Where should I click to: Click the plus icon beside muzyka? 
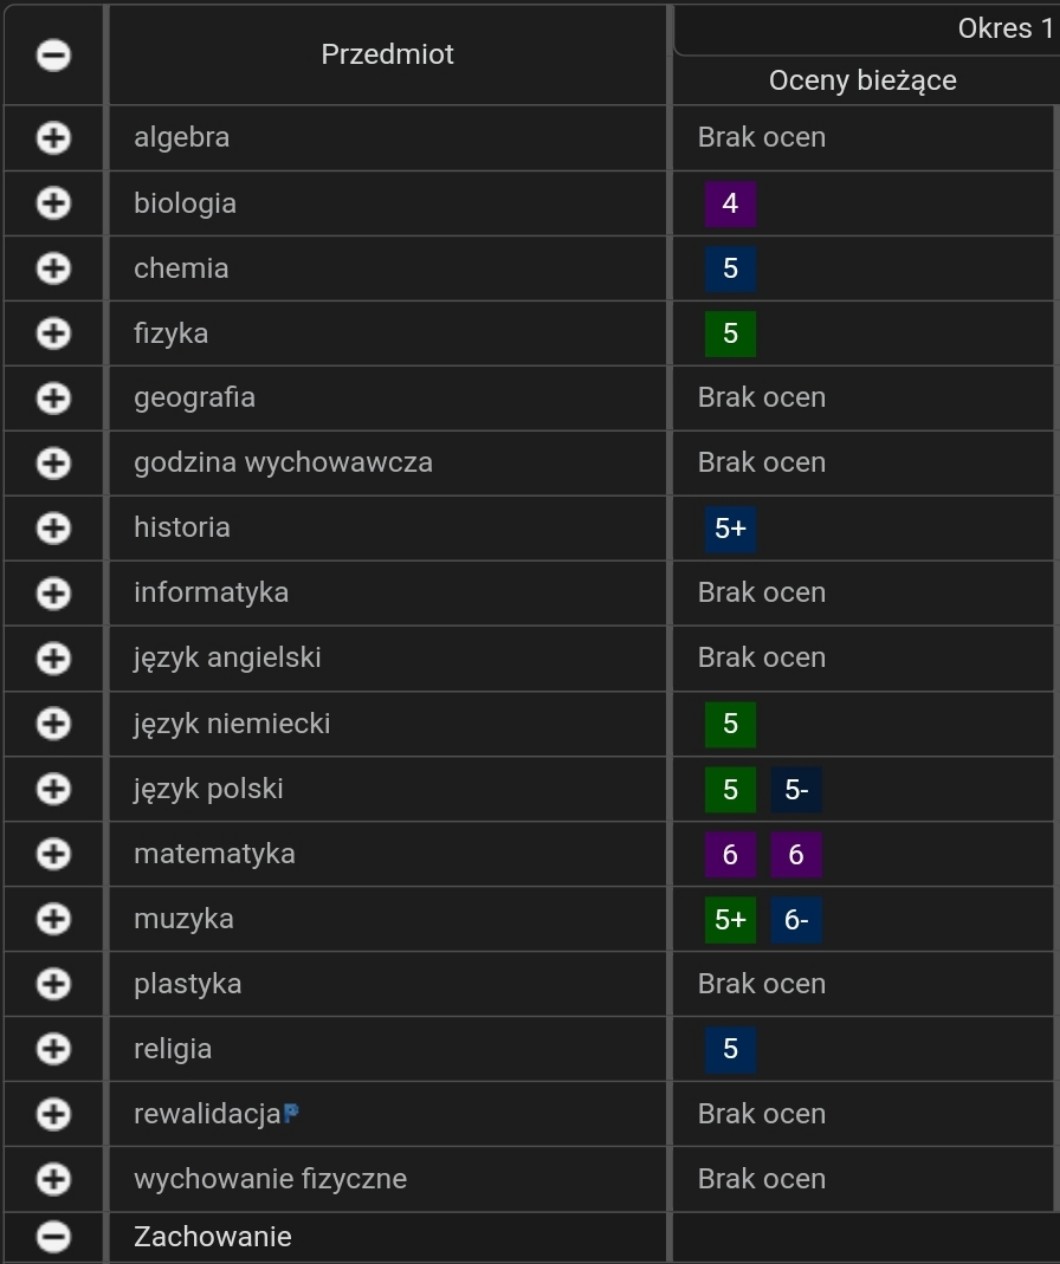(54, 919)
